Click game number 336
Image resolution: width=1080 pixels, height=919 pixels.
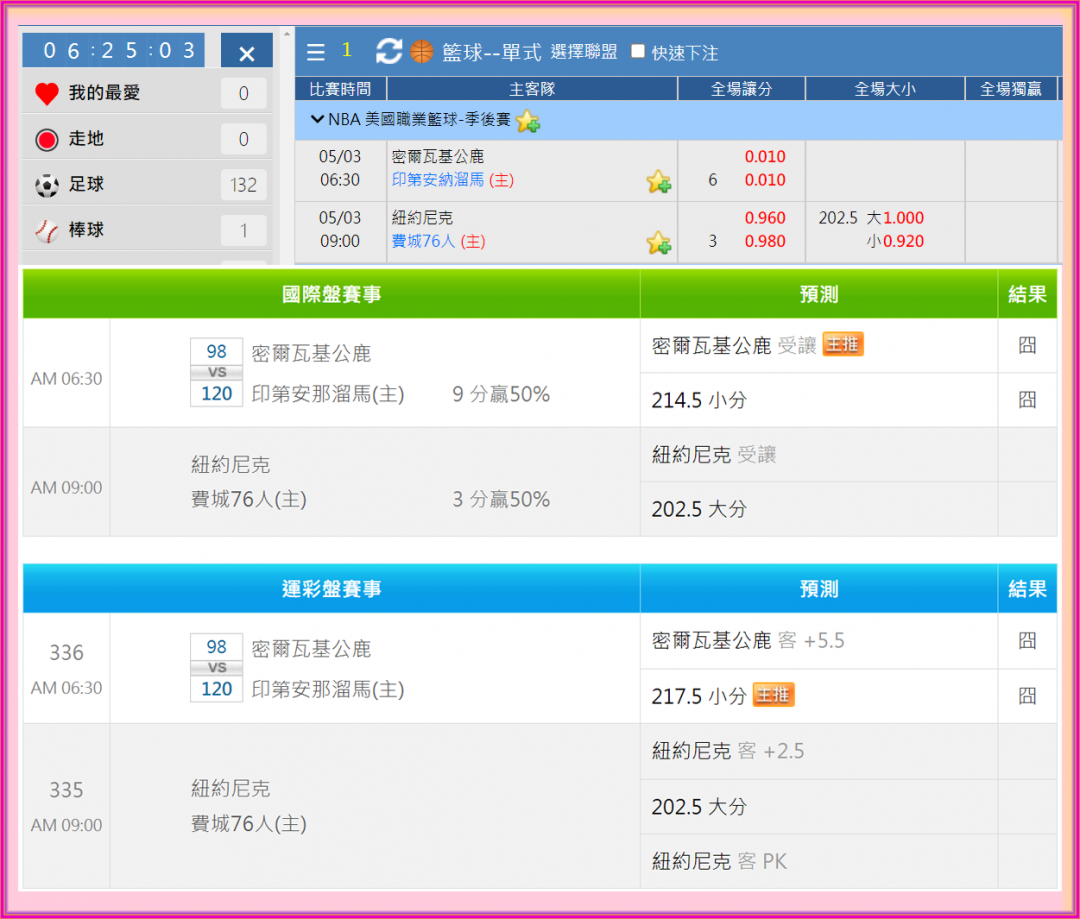[66, 652]
